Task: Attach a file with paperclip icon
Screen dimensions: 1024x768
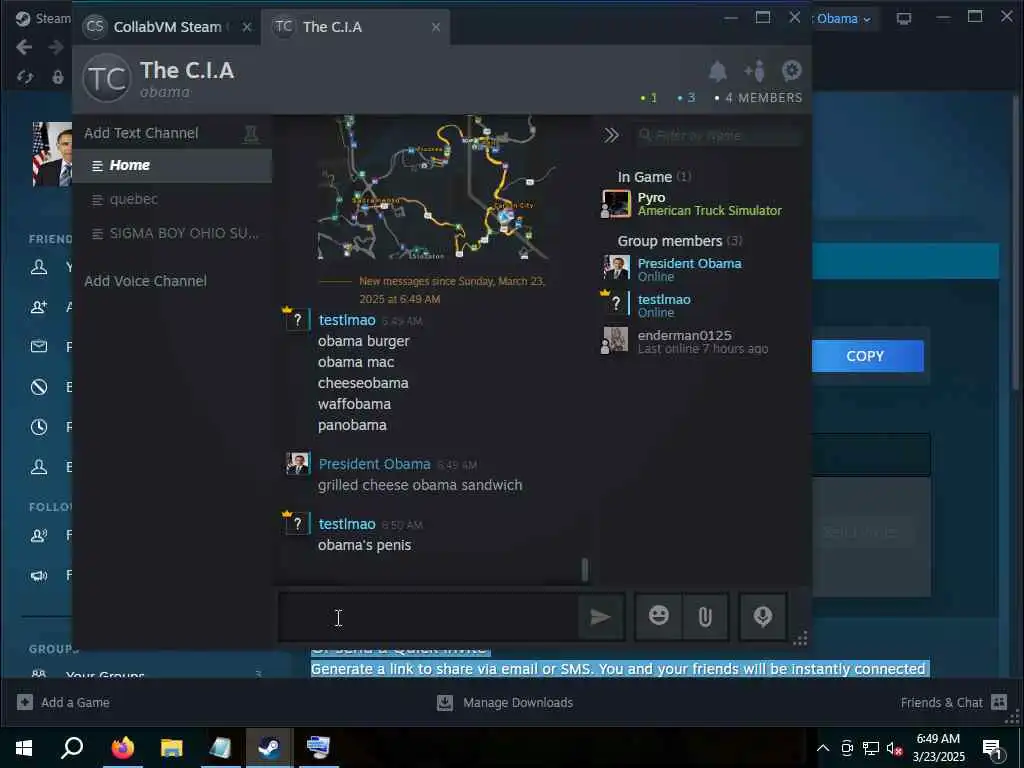Action: pos(705,616)
